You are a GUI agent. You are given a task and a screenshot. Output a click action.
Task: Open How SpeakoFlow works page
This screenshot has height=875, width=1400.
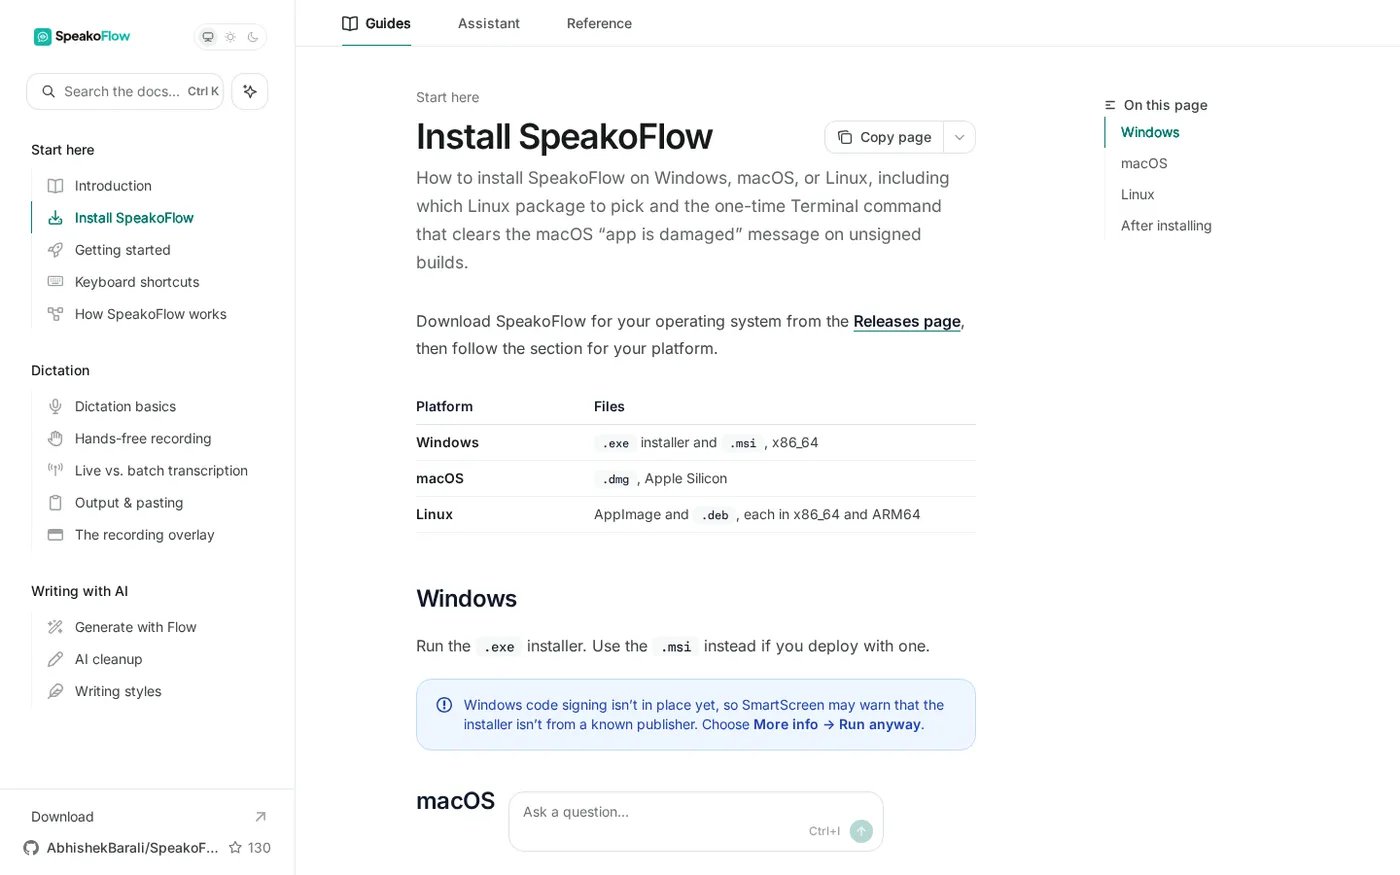pos(150,314)
